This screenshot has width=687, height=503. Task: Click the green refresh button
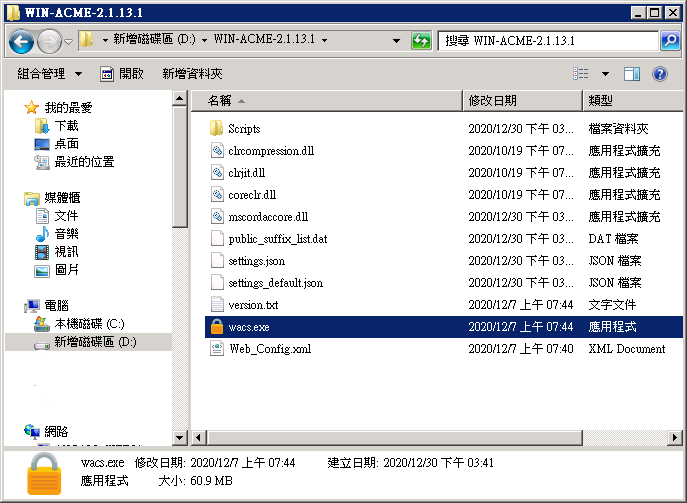[x=421, y=41]
